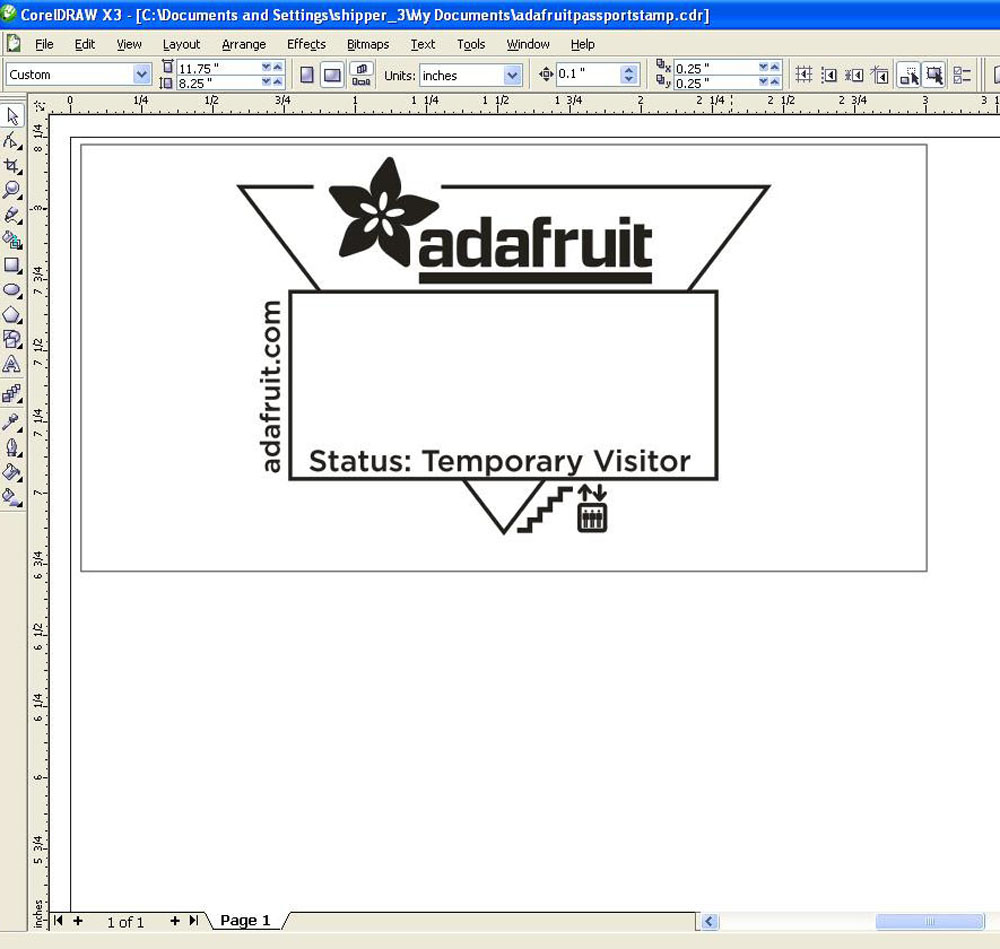Go to the last page button
Viewport: 1000px width, 949px height.
[193, 920]
